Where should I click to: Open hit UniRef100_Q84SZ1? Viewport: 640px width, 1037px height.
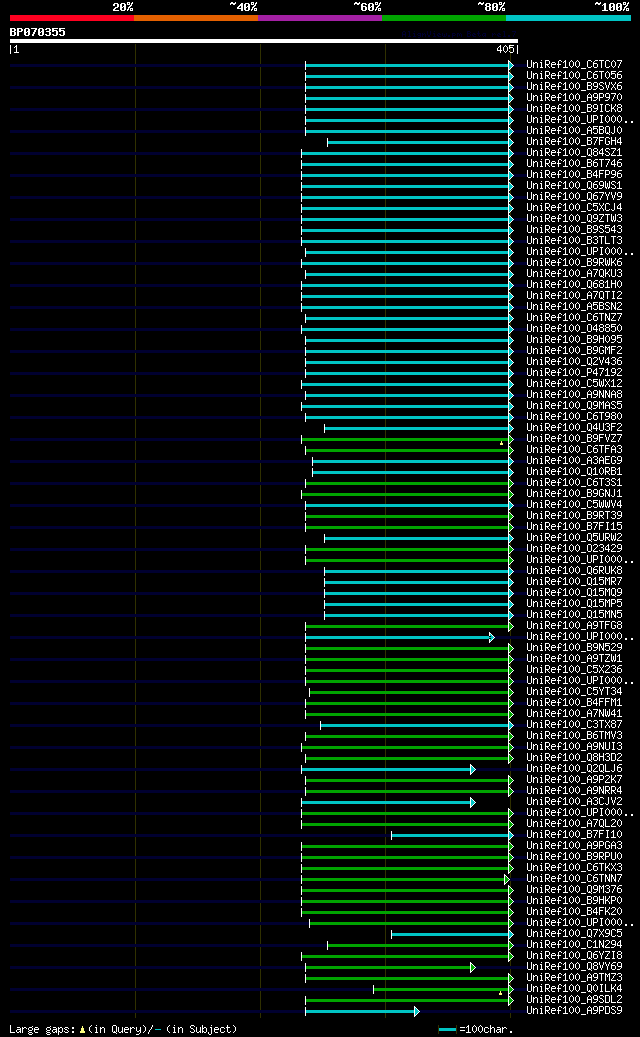[x=574, y=153]
